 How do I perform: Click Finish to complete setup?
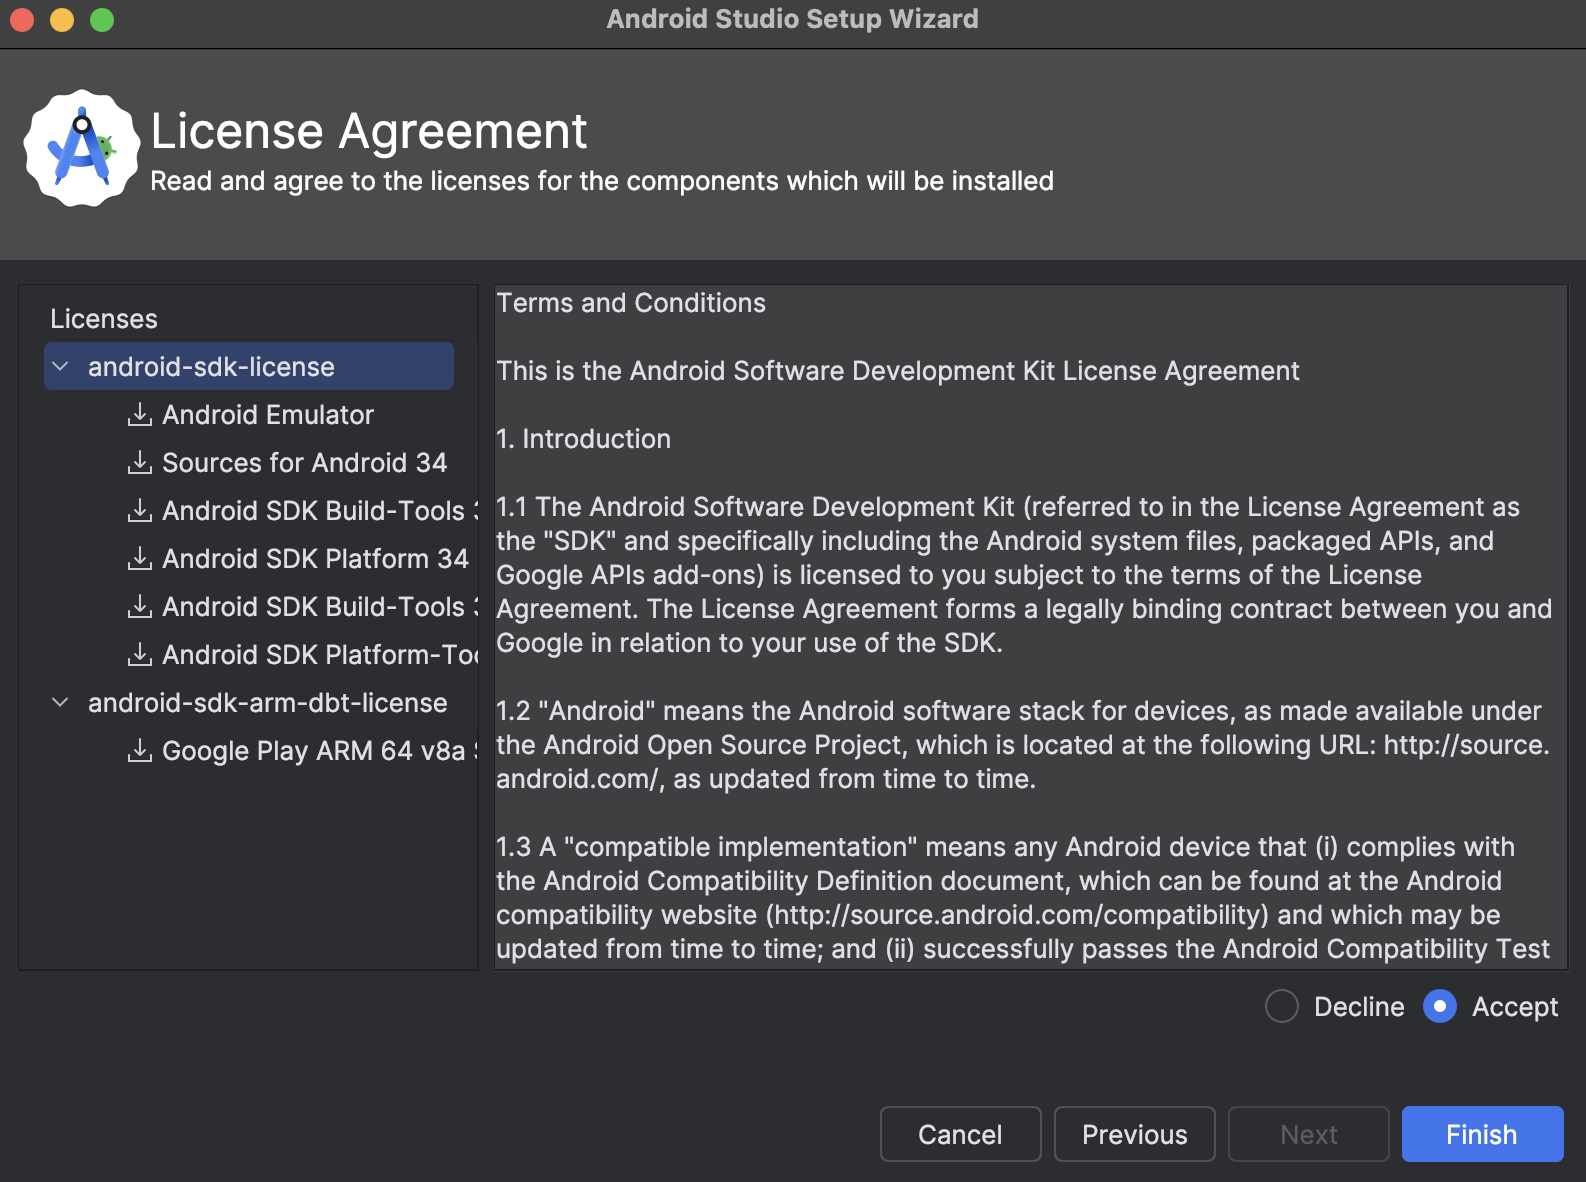1482,1134
